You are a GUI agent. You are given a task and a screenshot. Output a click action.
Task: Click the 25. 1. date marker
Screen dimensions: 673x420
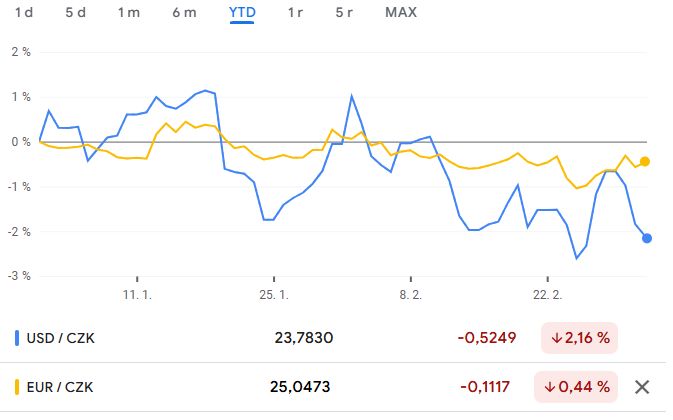[x=274, y=295]
